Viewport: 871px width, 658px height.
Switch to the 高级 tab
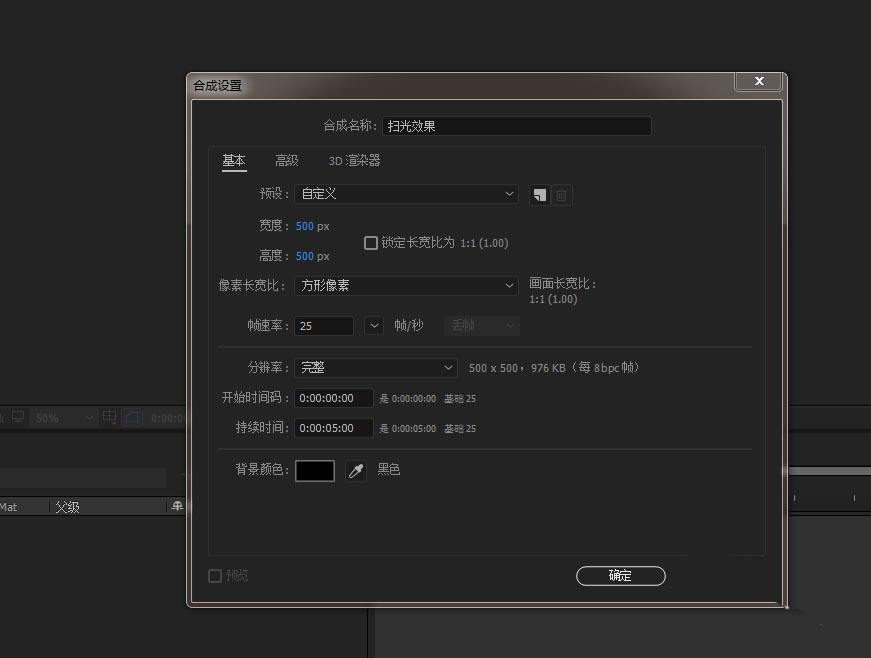(287, 160)
